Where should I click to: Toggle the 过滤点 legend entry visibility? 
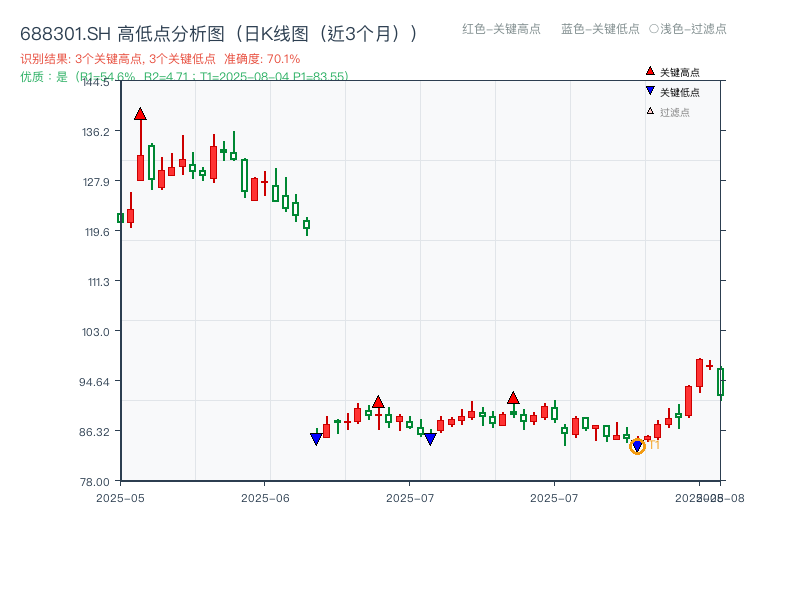675,109
